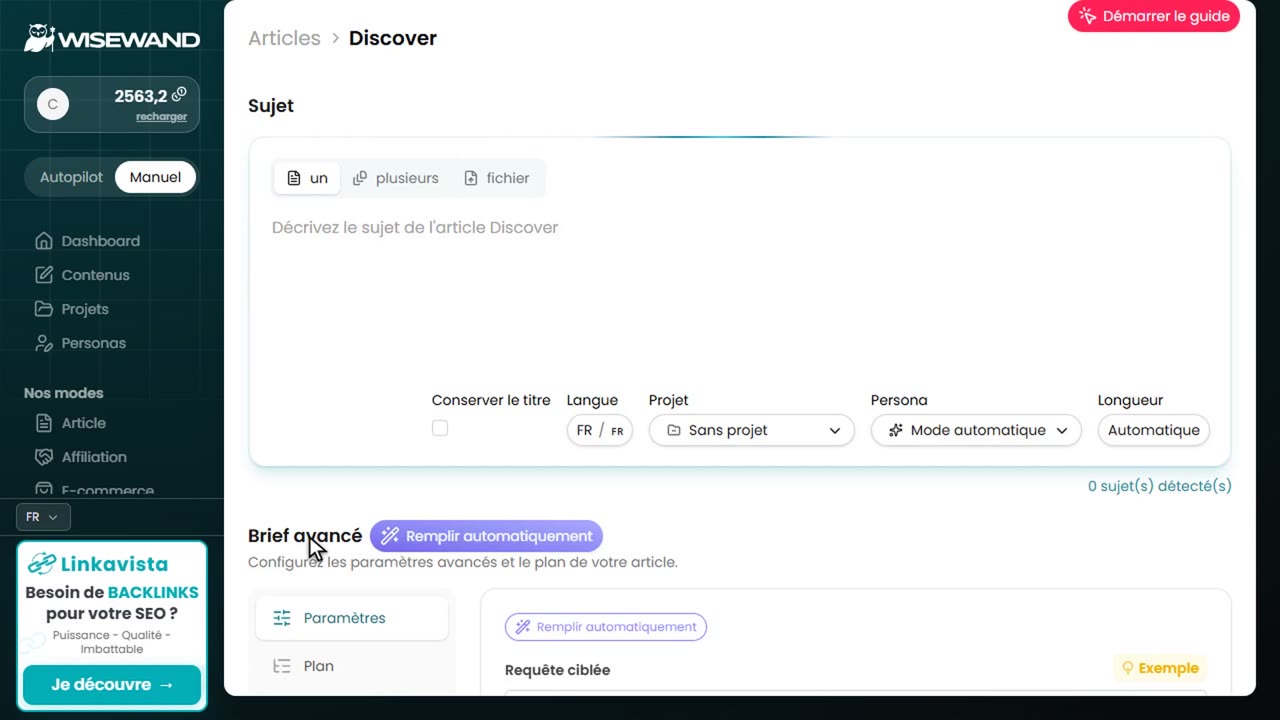Click the lightbulb icon next to Exemple
The height and width of the screenshot is (720, 1280).
coord(1128,668)
